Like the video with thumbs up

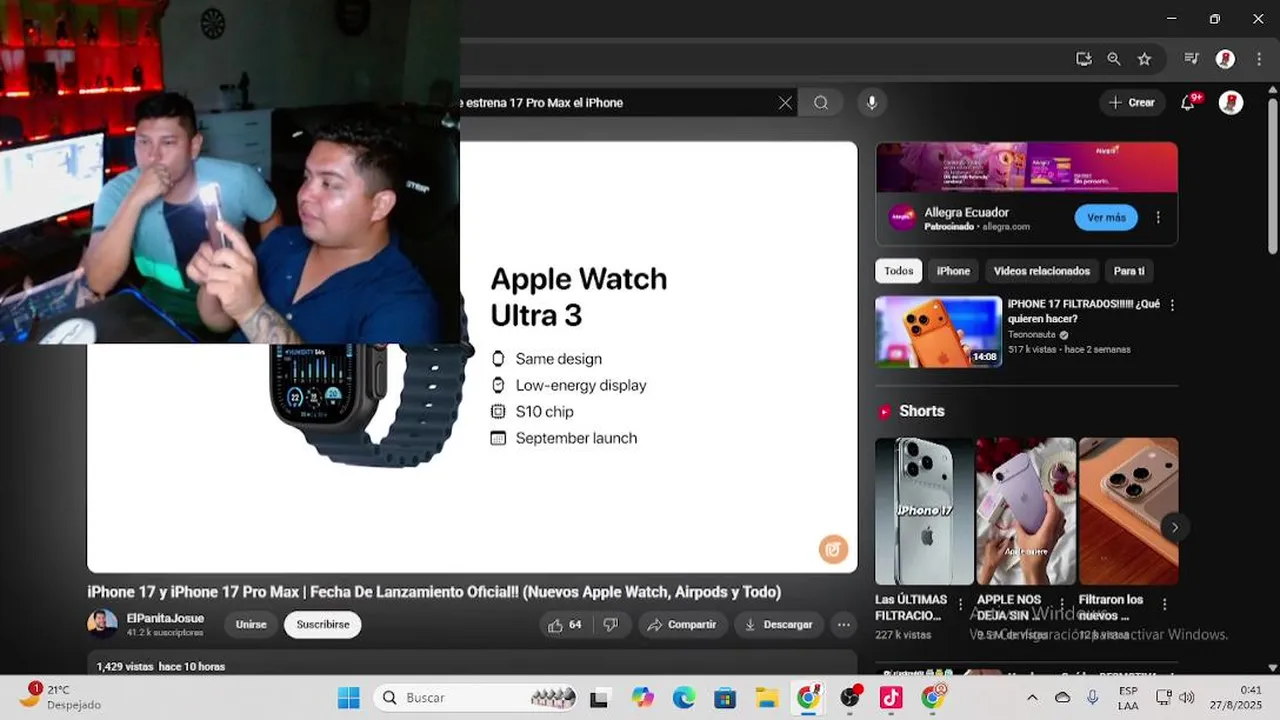(565, 624)
